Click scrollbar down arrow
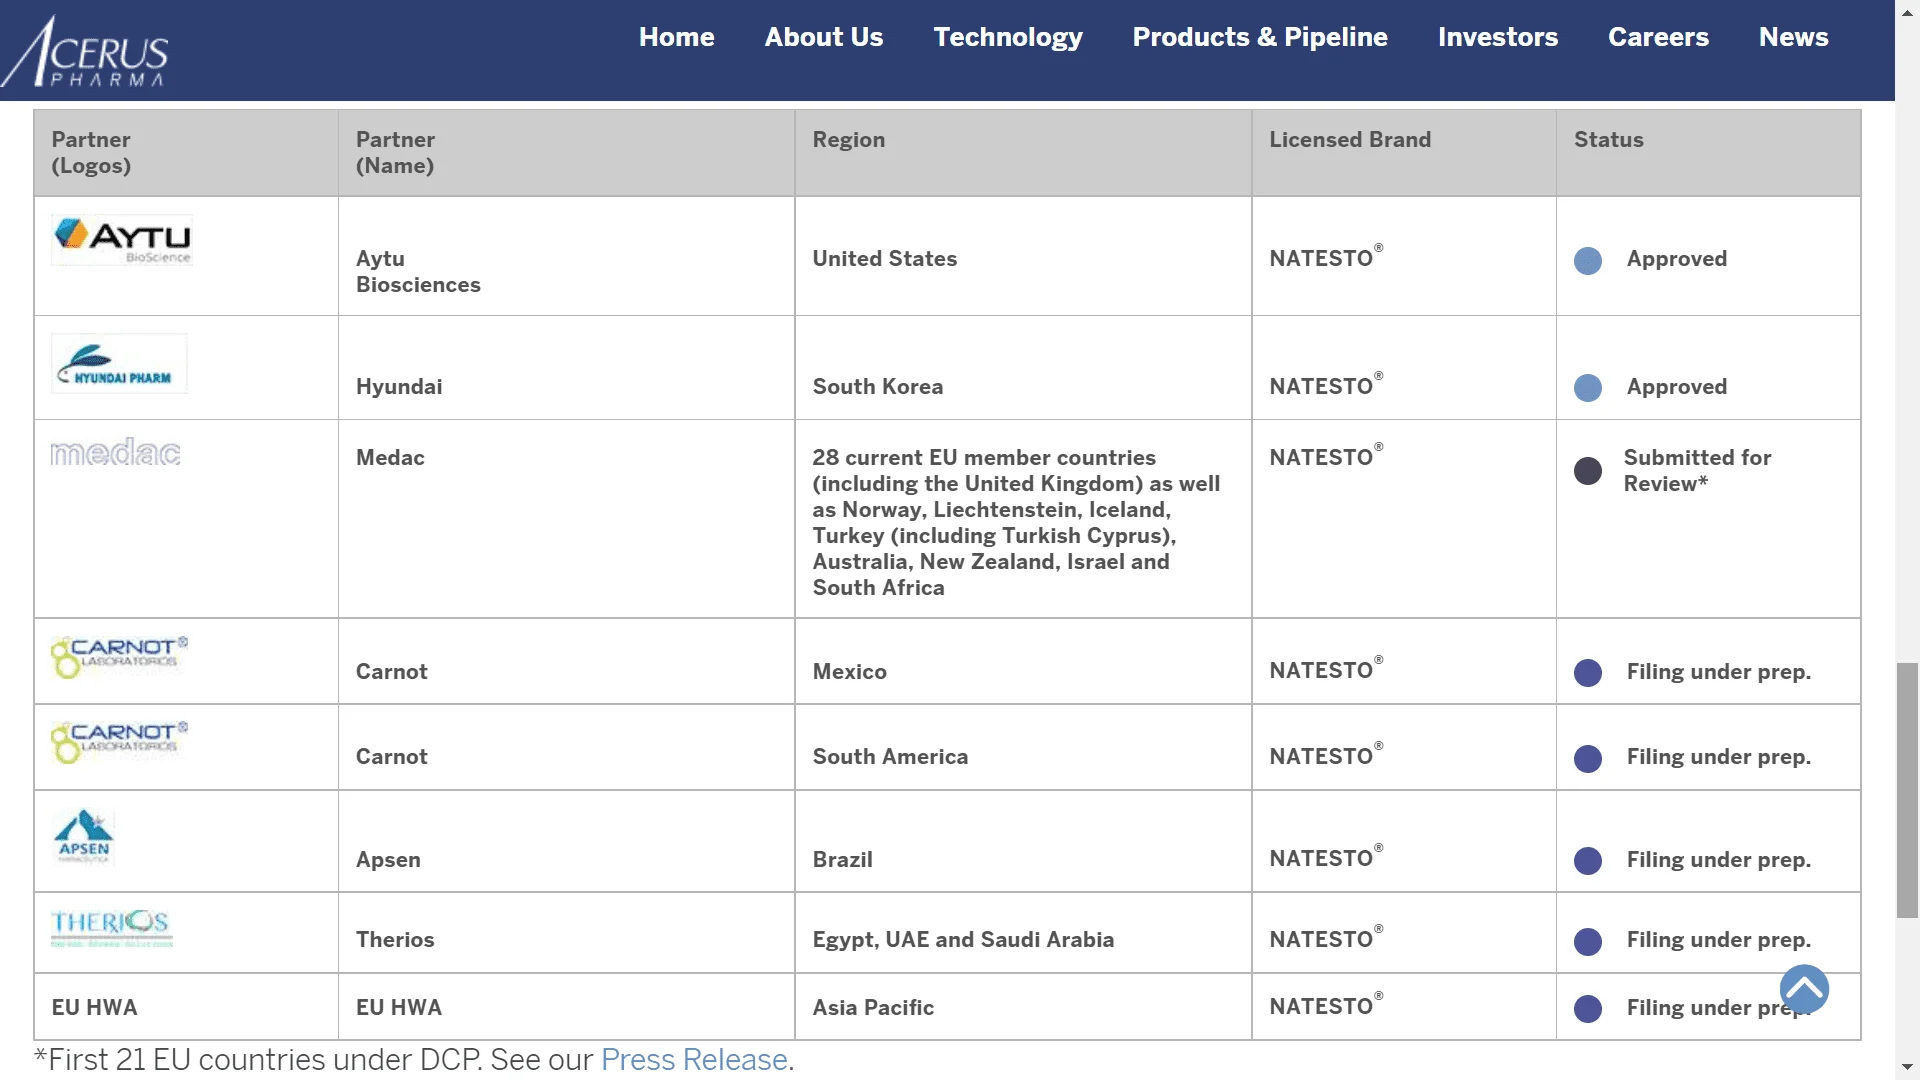The height and width of the screenshot is (1080, 1920). coord(1907,1067)
